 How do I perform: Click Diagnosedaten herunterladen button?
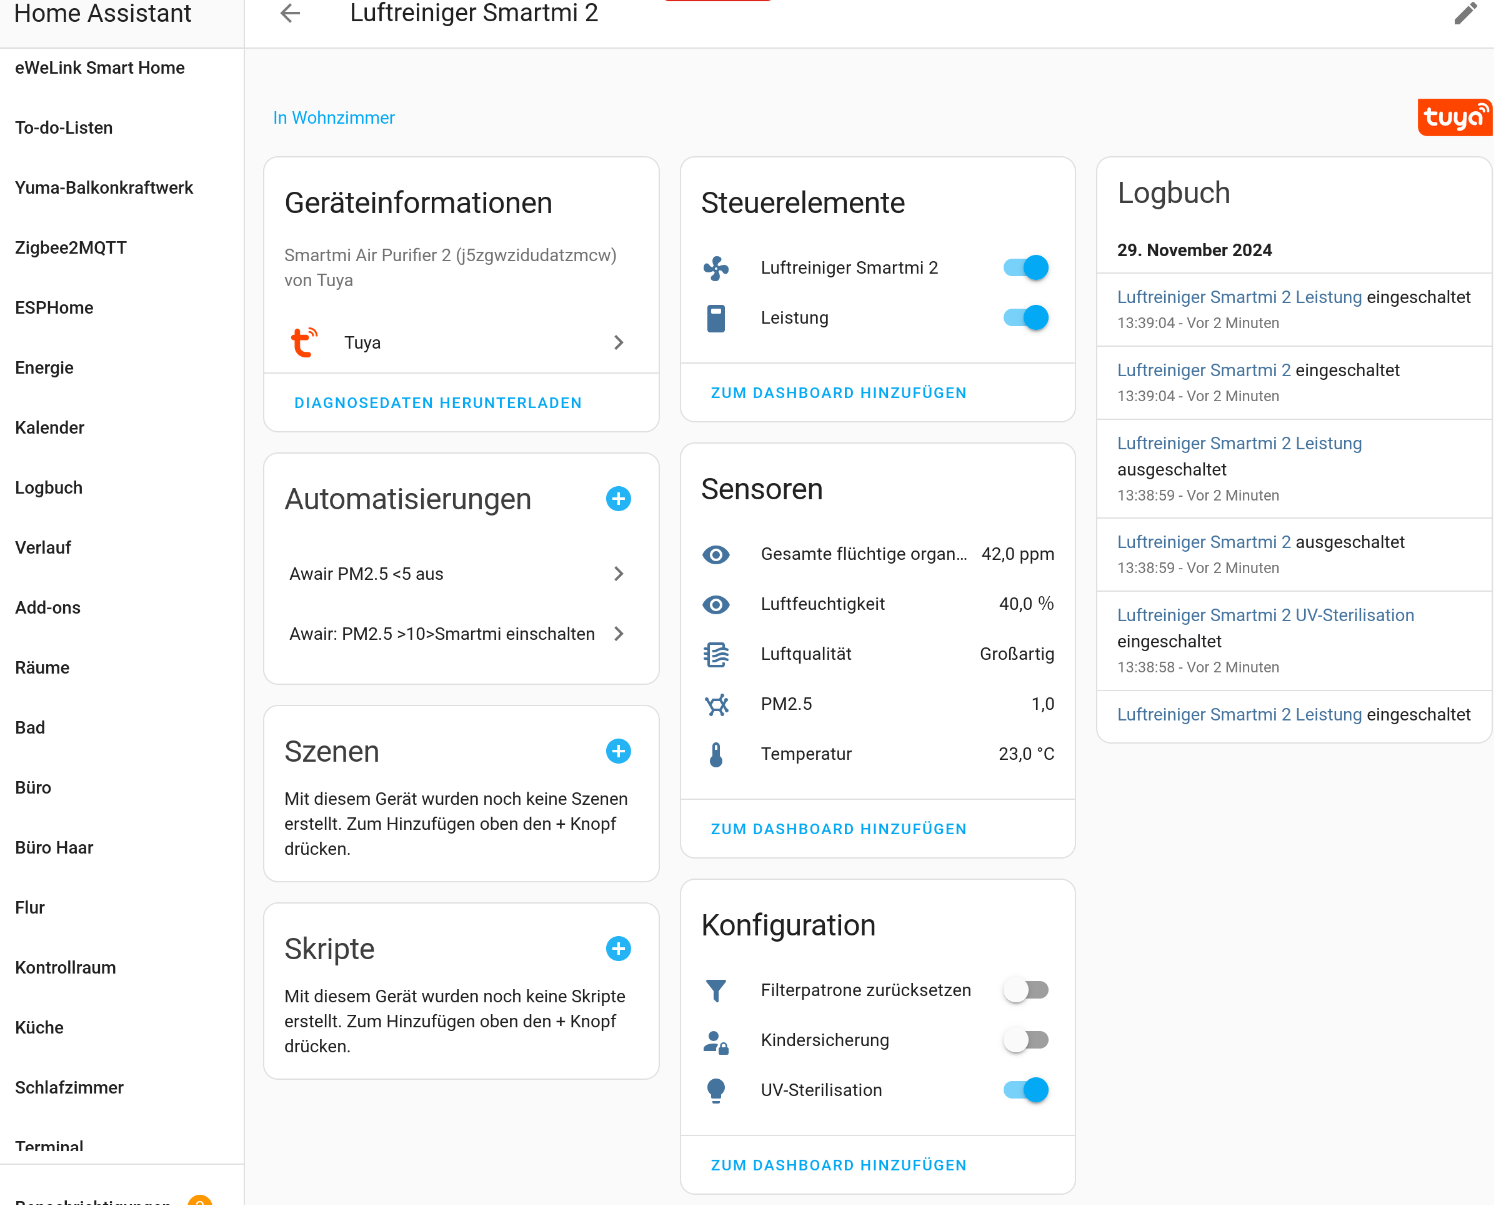(438, 403)
